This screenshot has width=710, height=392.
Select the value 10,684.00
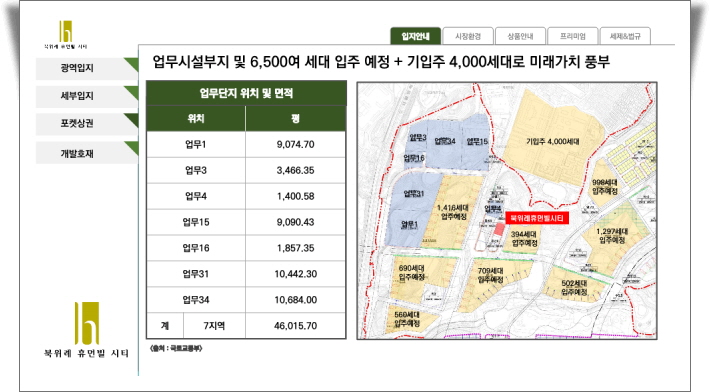(x=295, y=300)
